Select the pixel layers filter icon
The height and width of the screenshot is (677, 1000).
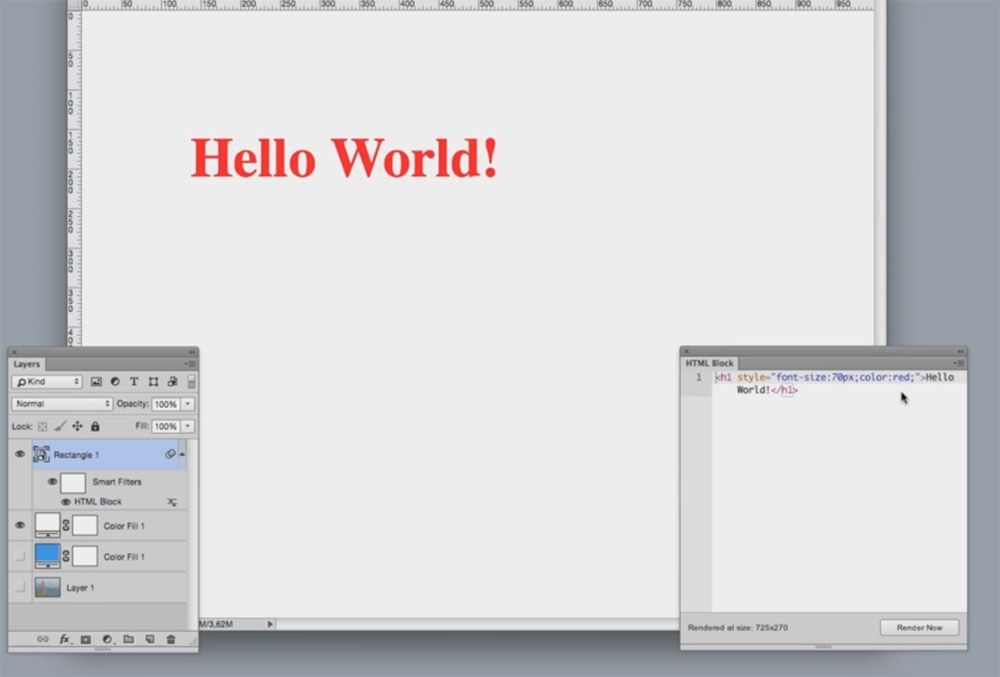pos(97,381)
